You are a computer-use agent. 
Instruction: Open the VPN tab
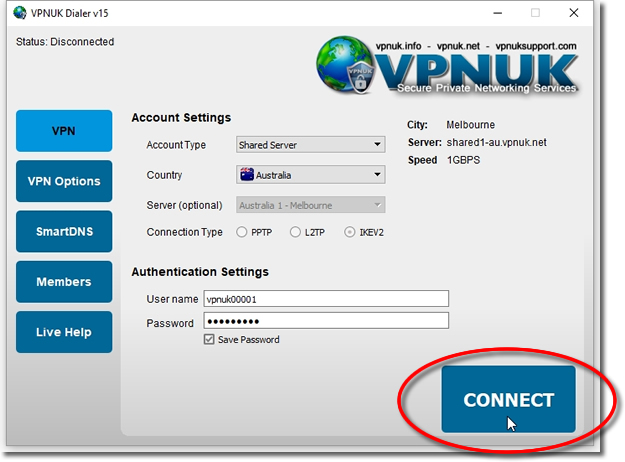tap(64, 131)
